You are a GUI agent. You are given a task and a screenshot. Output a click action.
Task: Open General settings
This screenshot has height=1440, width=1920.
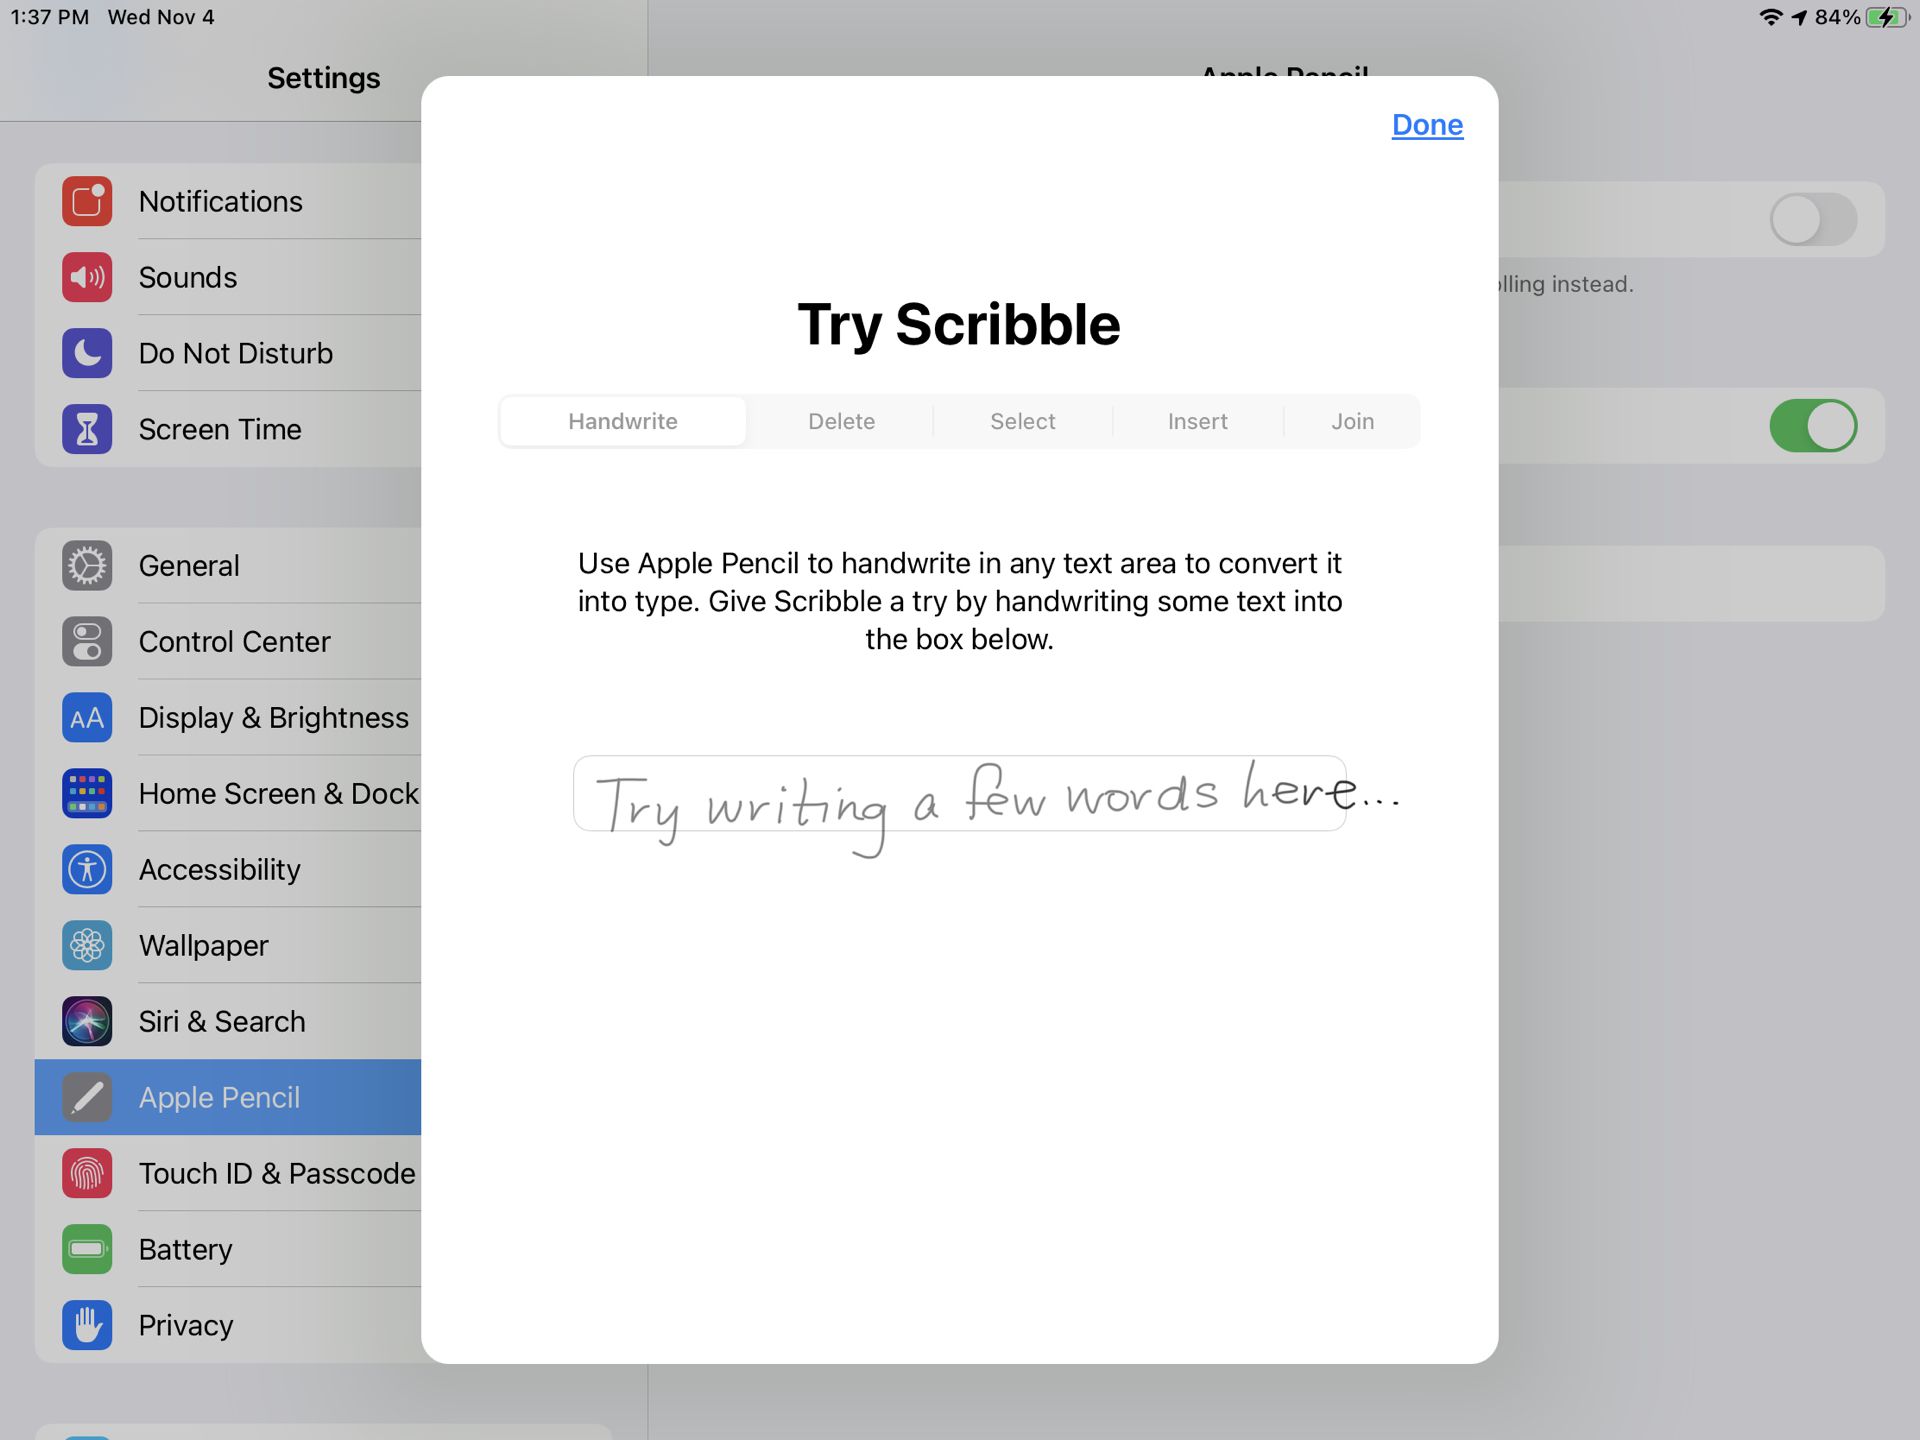pos(228,565)
